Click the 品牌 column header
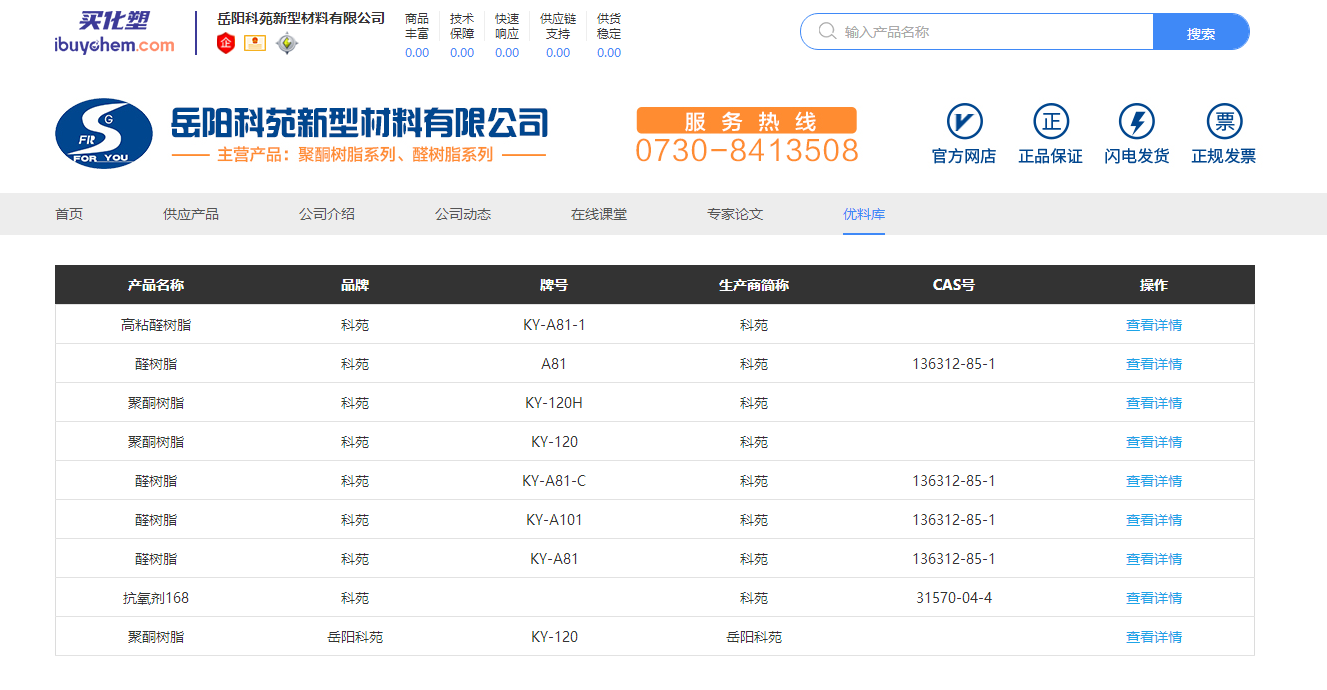This screenshot has height=690, width=1327. click(355, 285)
